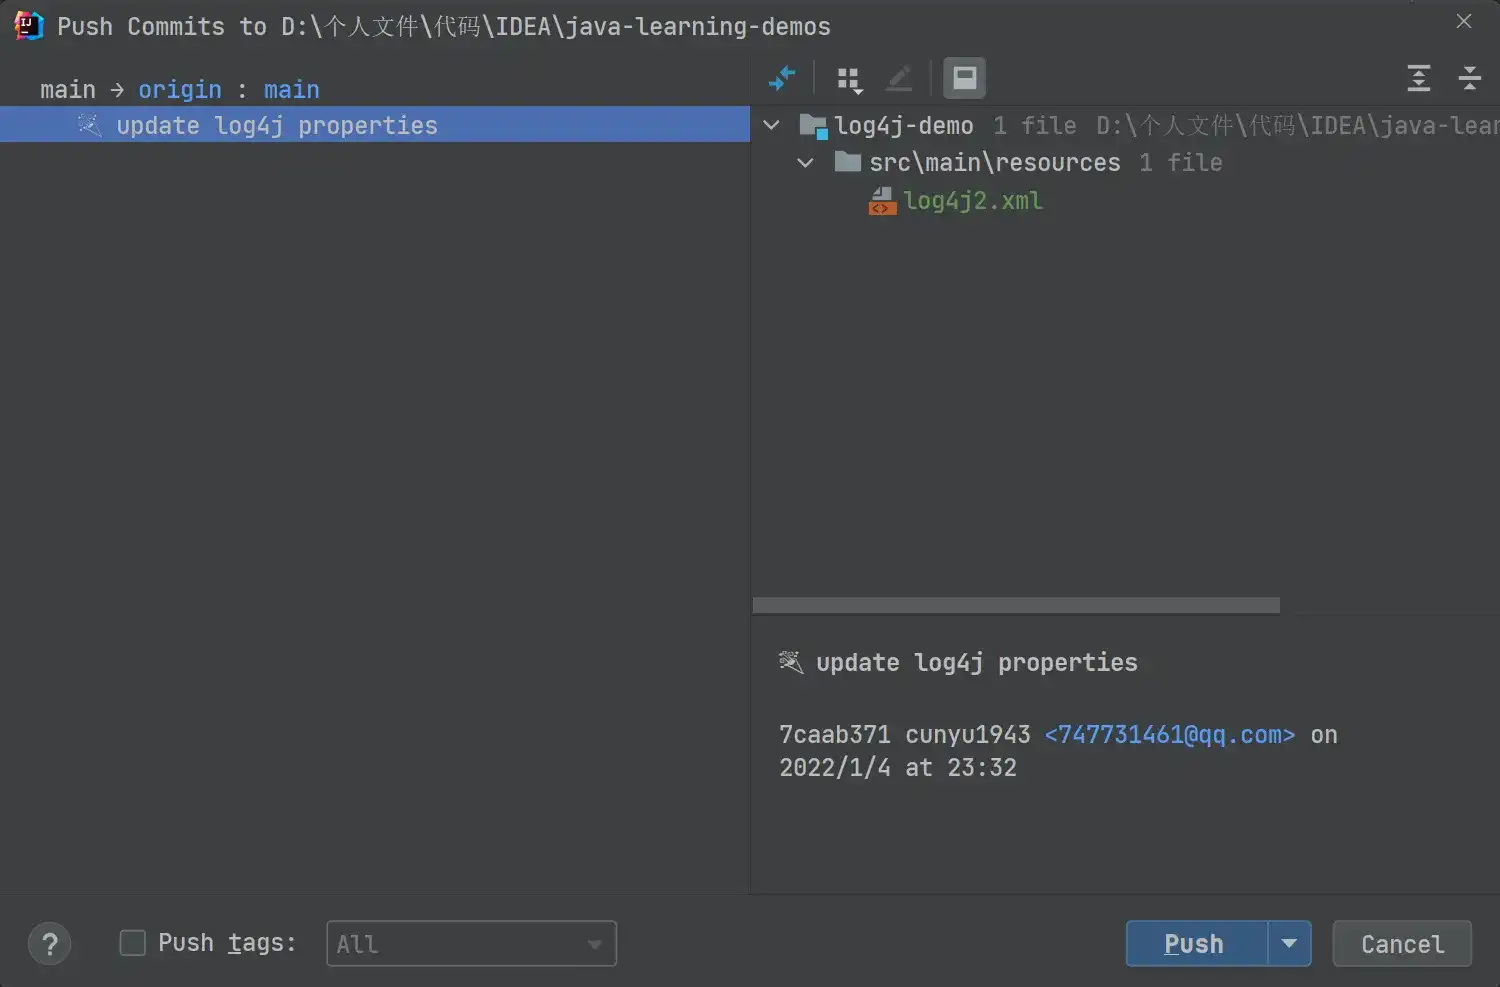Click the author email address link
This screenshot has height=987, width=1500.
click(1169, 735)
